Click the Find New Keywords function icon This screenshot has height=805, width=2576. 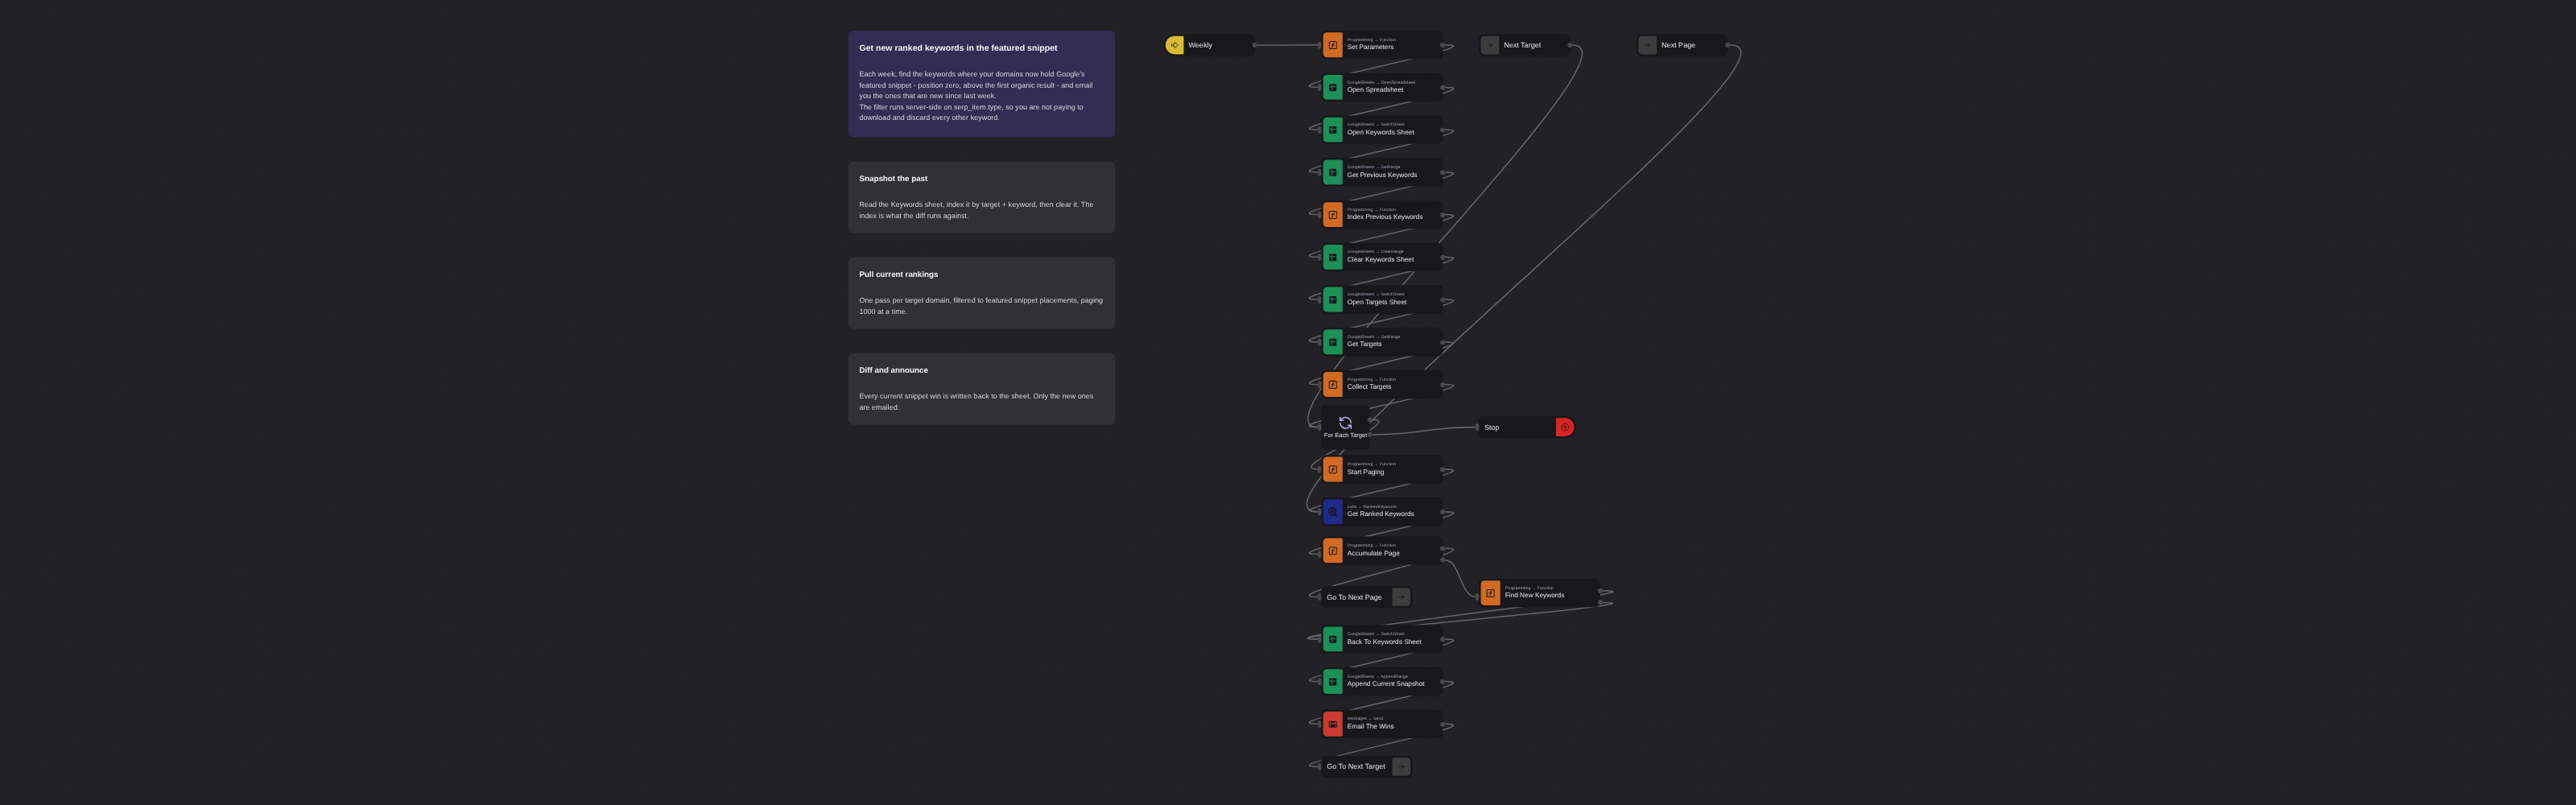pyautogui.click(x=1490, y=593)
